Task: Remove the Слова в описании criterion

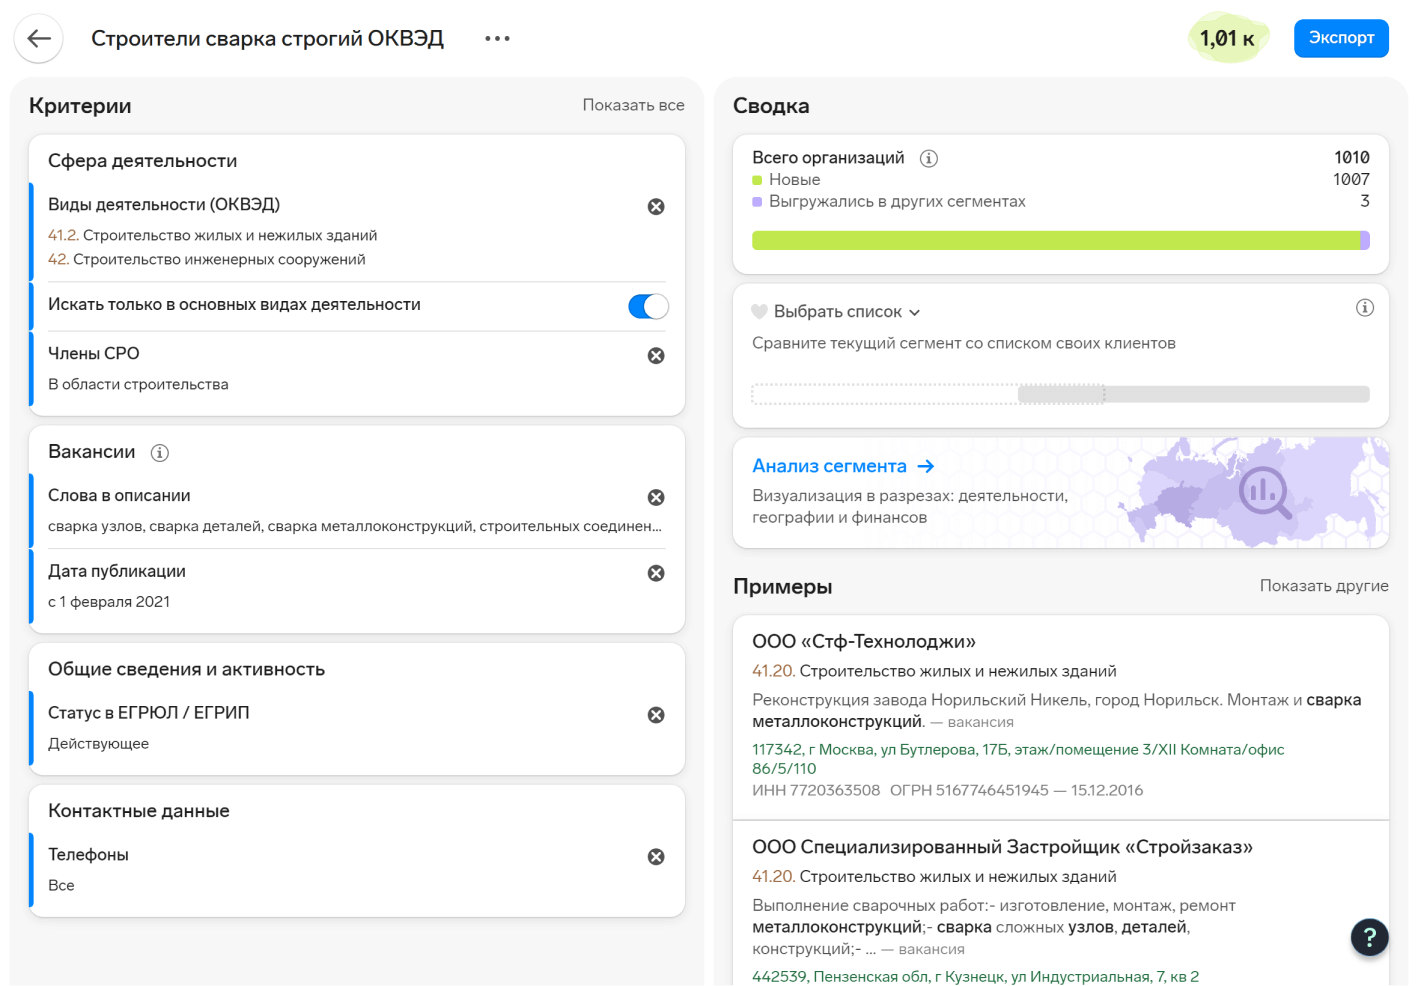Action: (x=656, y=498)
